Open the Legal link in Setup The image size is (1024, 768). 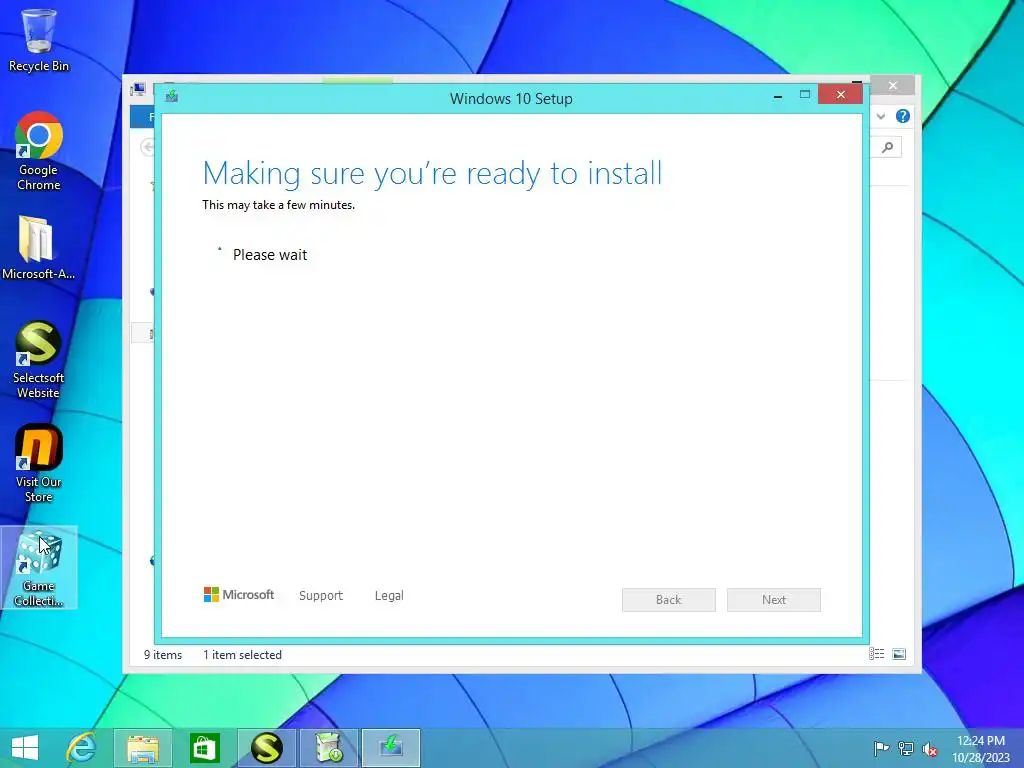click(389, 596)
